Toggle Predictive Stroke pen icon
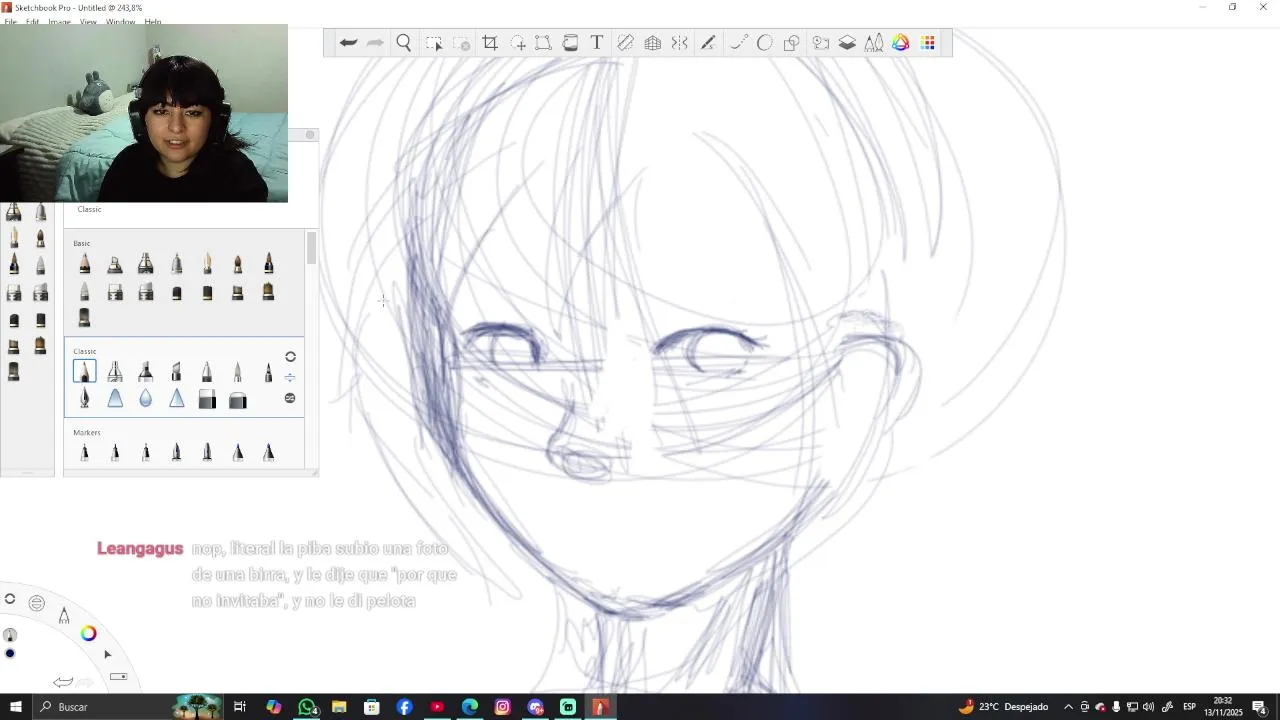Screen dimensions: 1280x720 (708, 43)
